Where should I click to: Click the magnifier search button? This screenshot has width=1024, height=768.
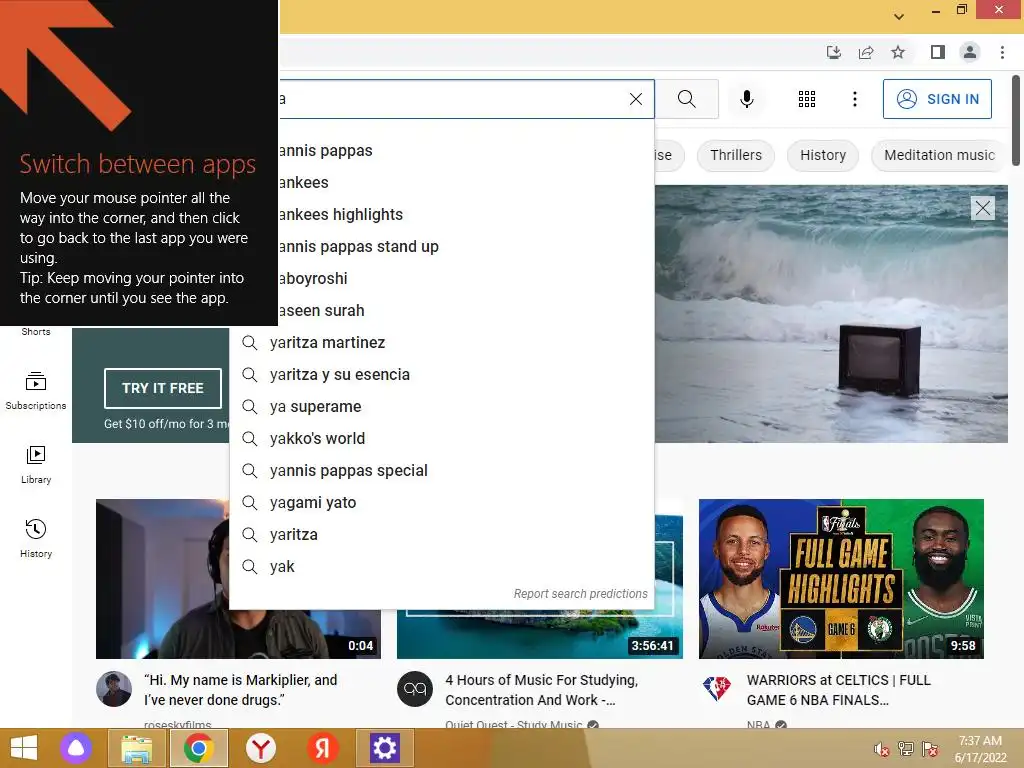pyautogui.click(x=686, y=99)
